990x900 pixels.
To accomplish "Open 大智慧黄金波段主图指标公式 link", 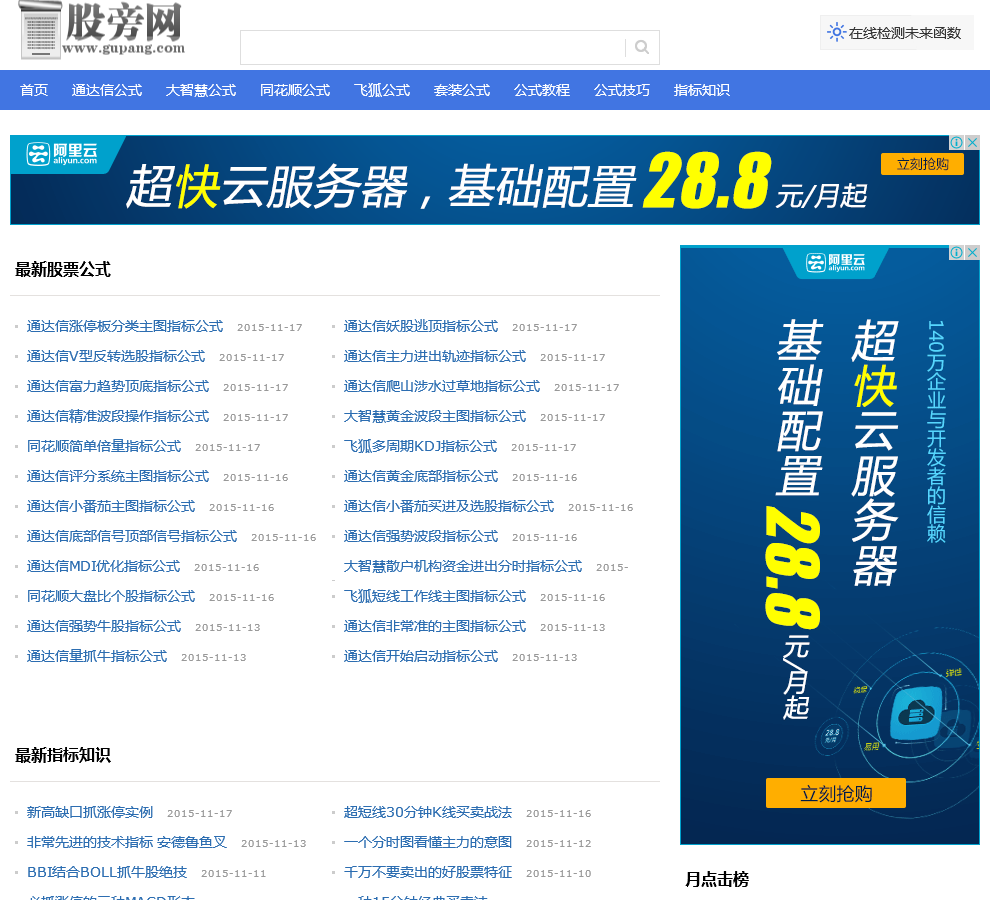I will [435, 417].
